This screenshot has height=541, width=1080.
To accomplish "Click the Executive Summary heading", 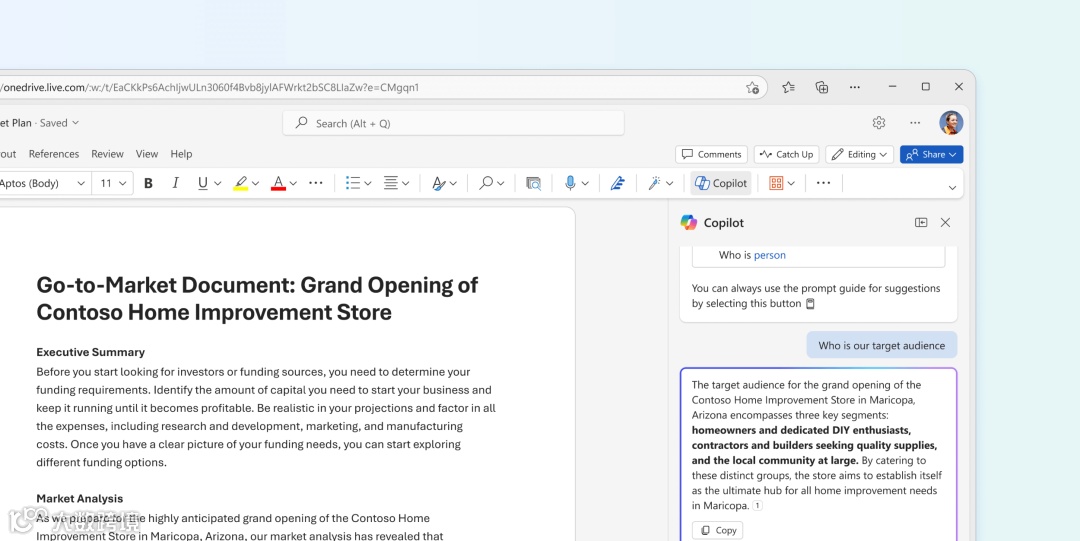I will click(x=91, y=352).
